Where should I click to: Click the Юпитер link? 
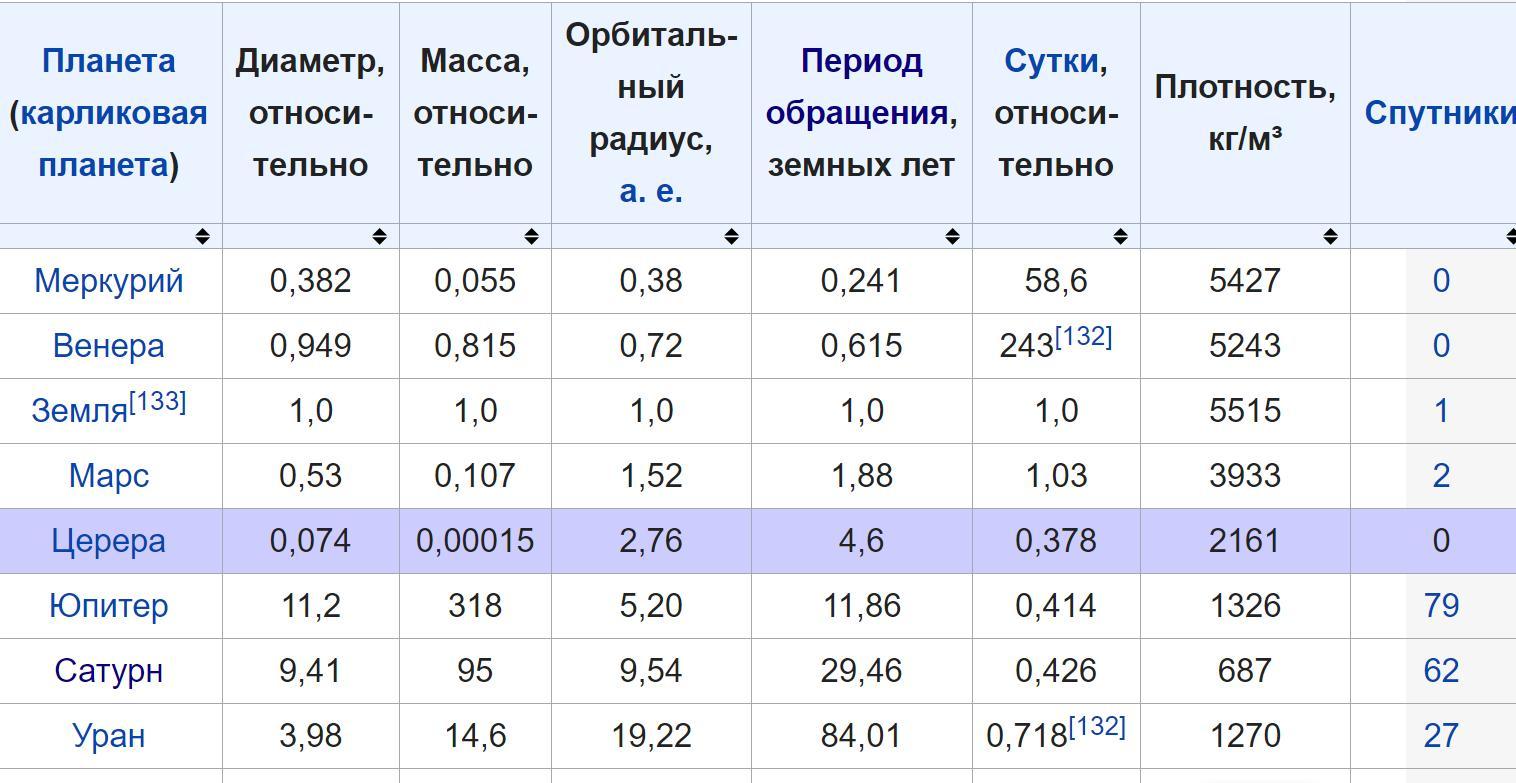click(108, 606)
